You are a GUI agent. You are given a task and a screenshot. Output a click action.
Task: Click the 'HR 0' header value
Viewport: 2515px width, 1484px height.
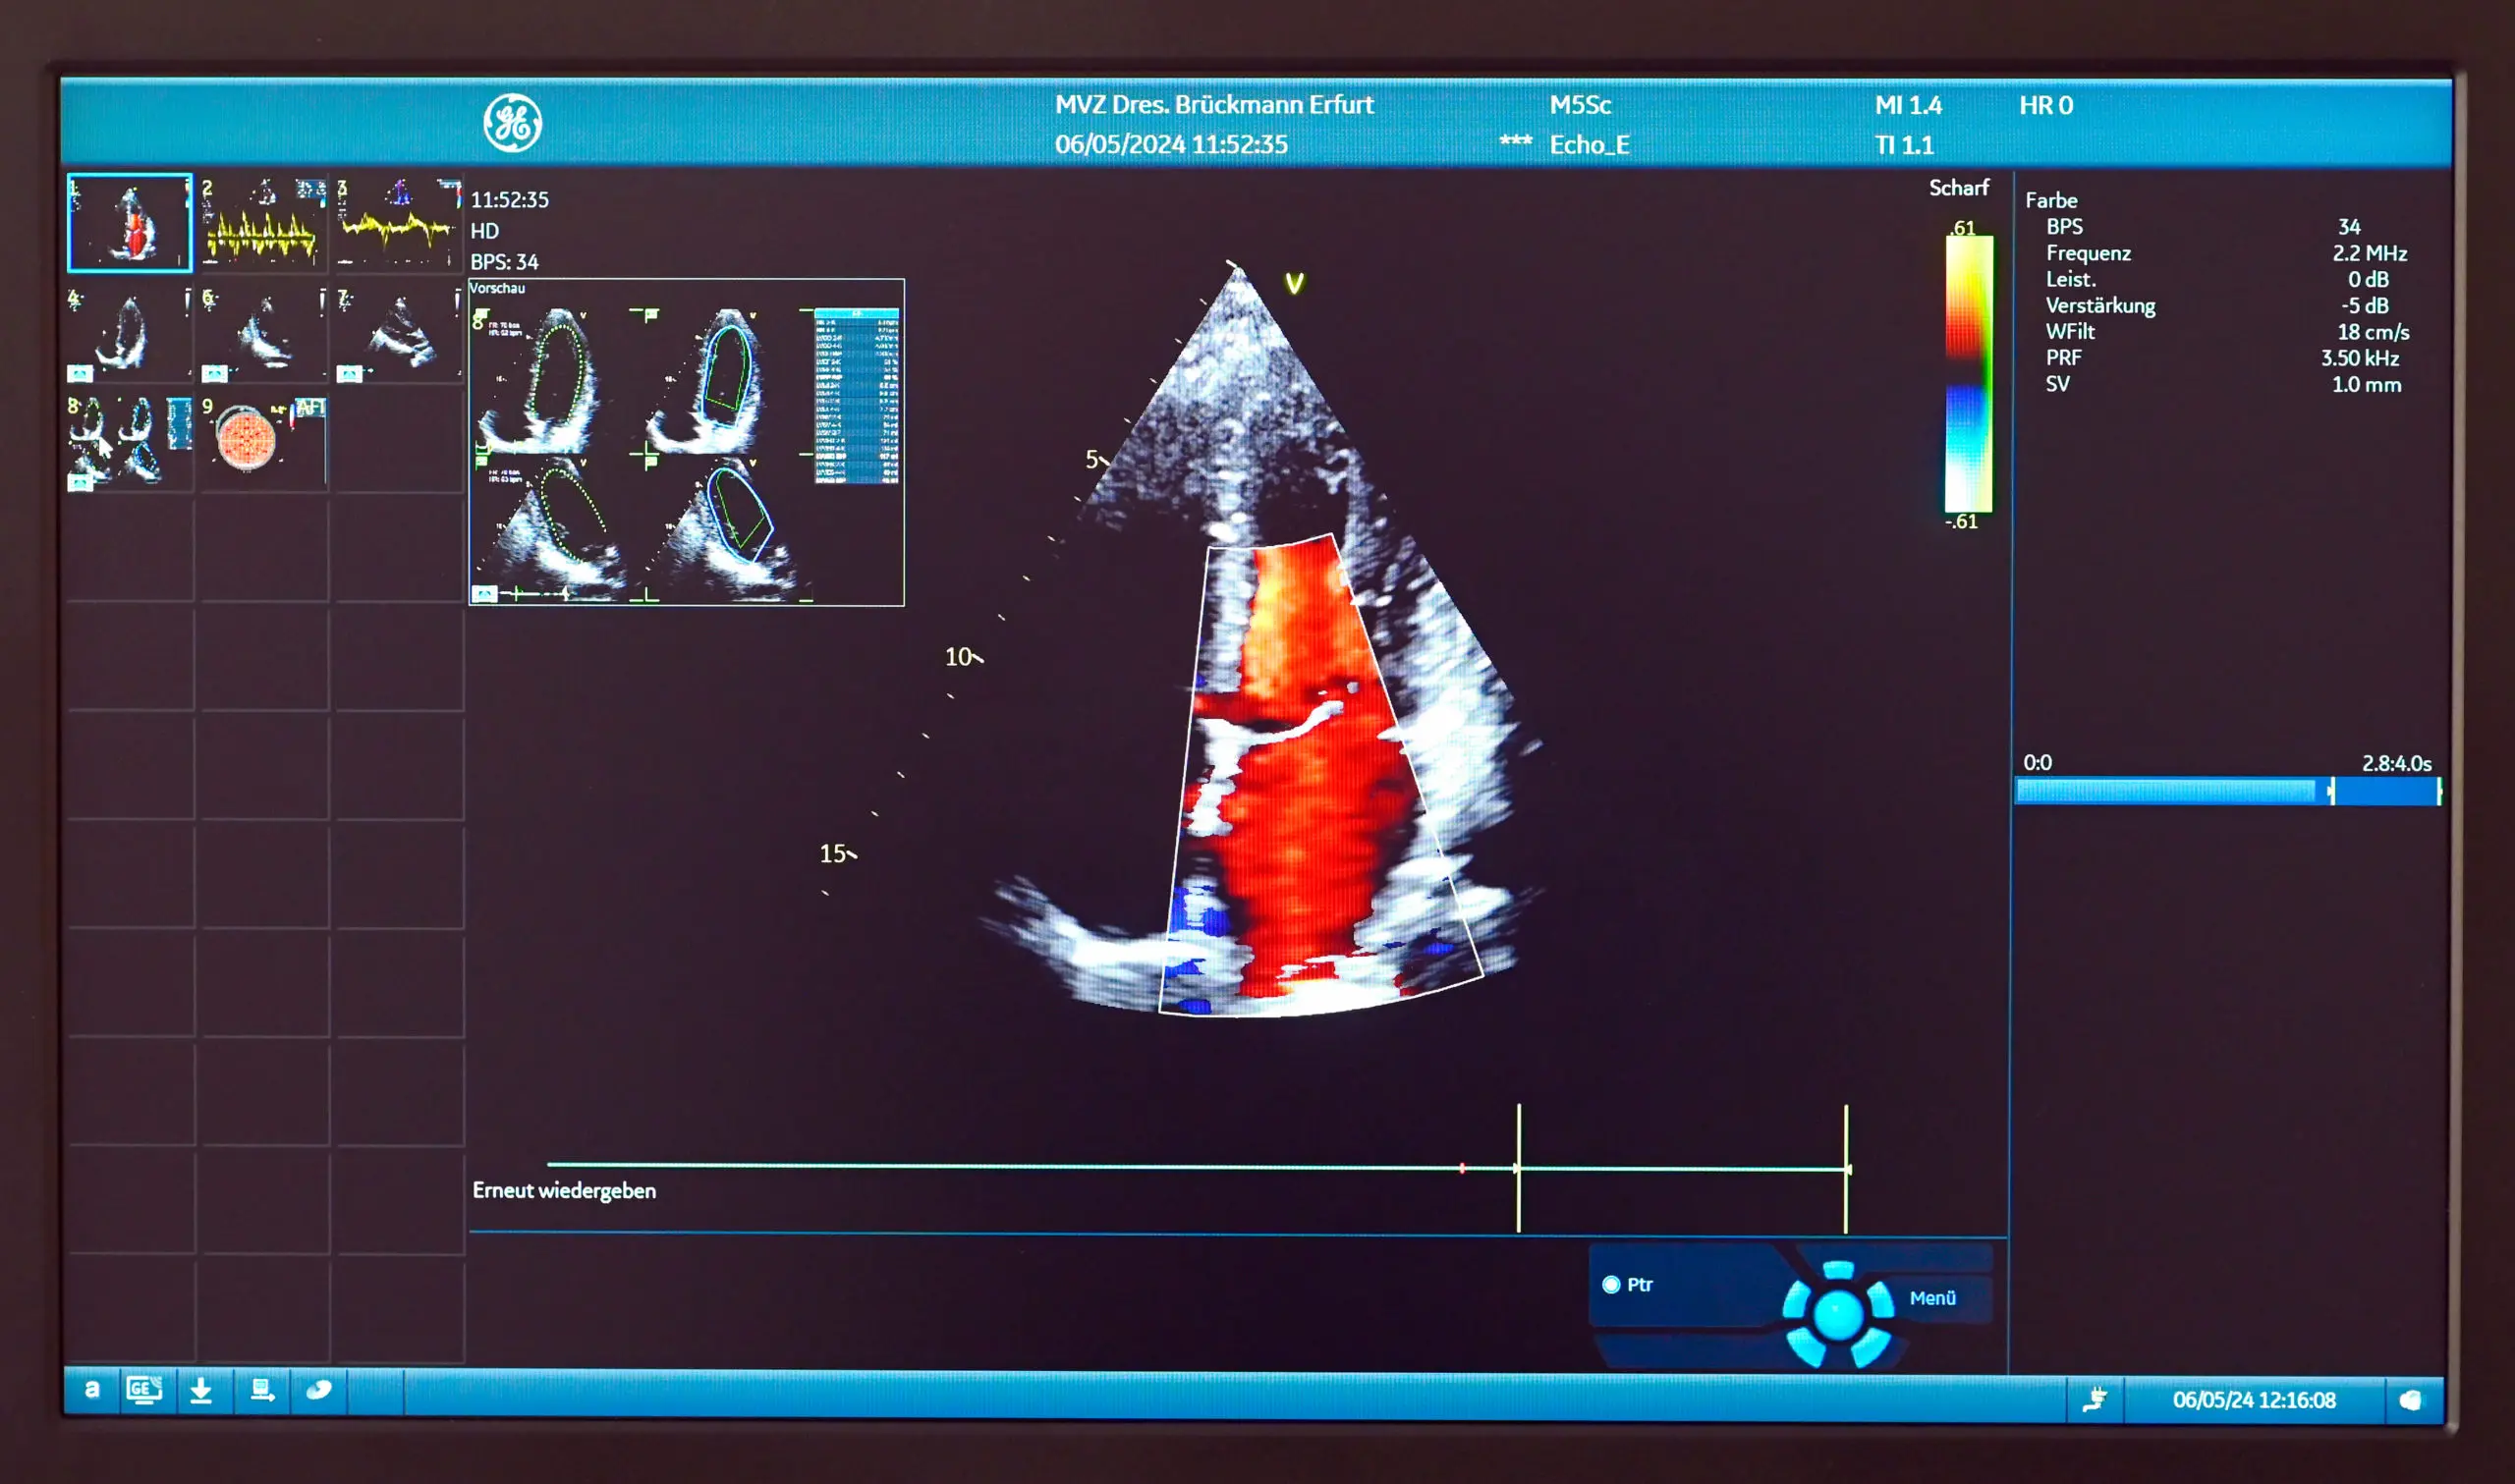tap(2046, 105)
